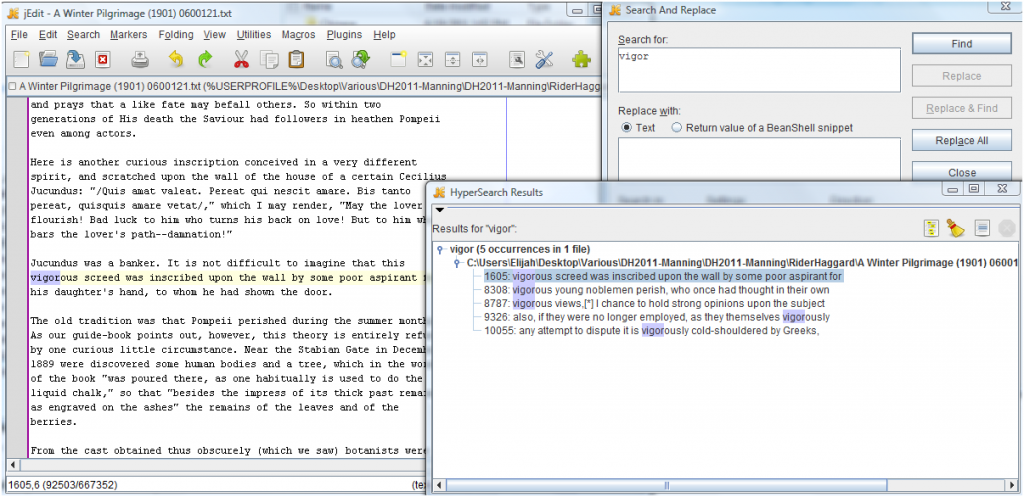Click the Replace & Find button
Screen dimensions: 1024x497
[x=961, y=108]
